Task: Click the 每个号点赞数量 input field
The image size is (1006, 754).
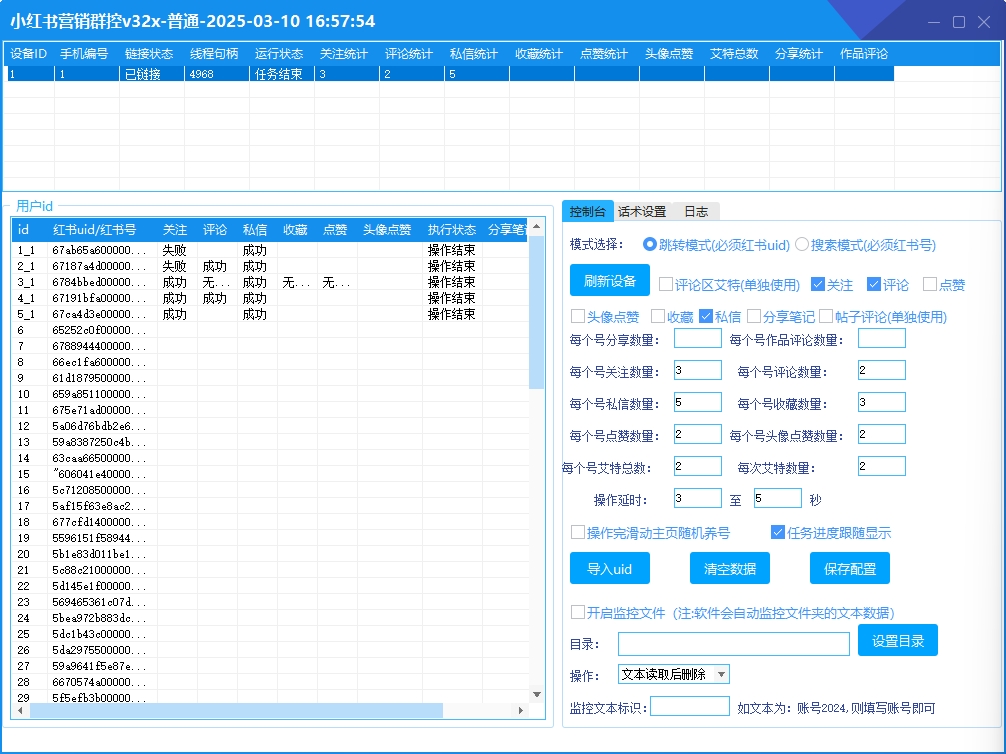Action: [x=697, y=434]
